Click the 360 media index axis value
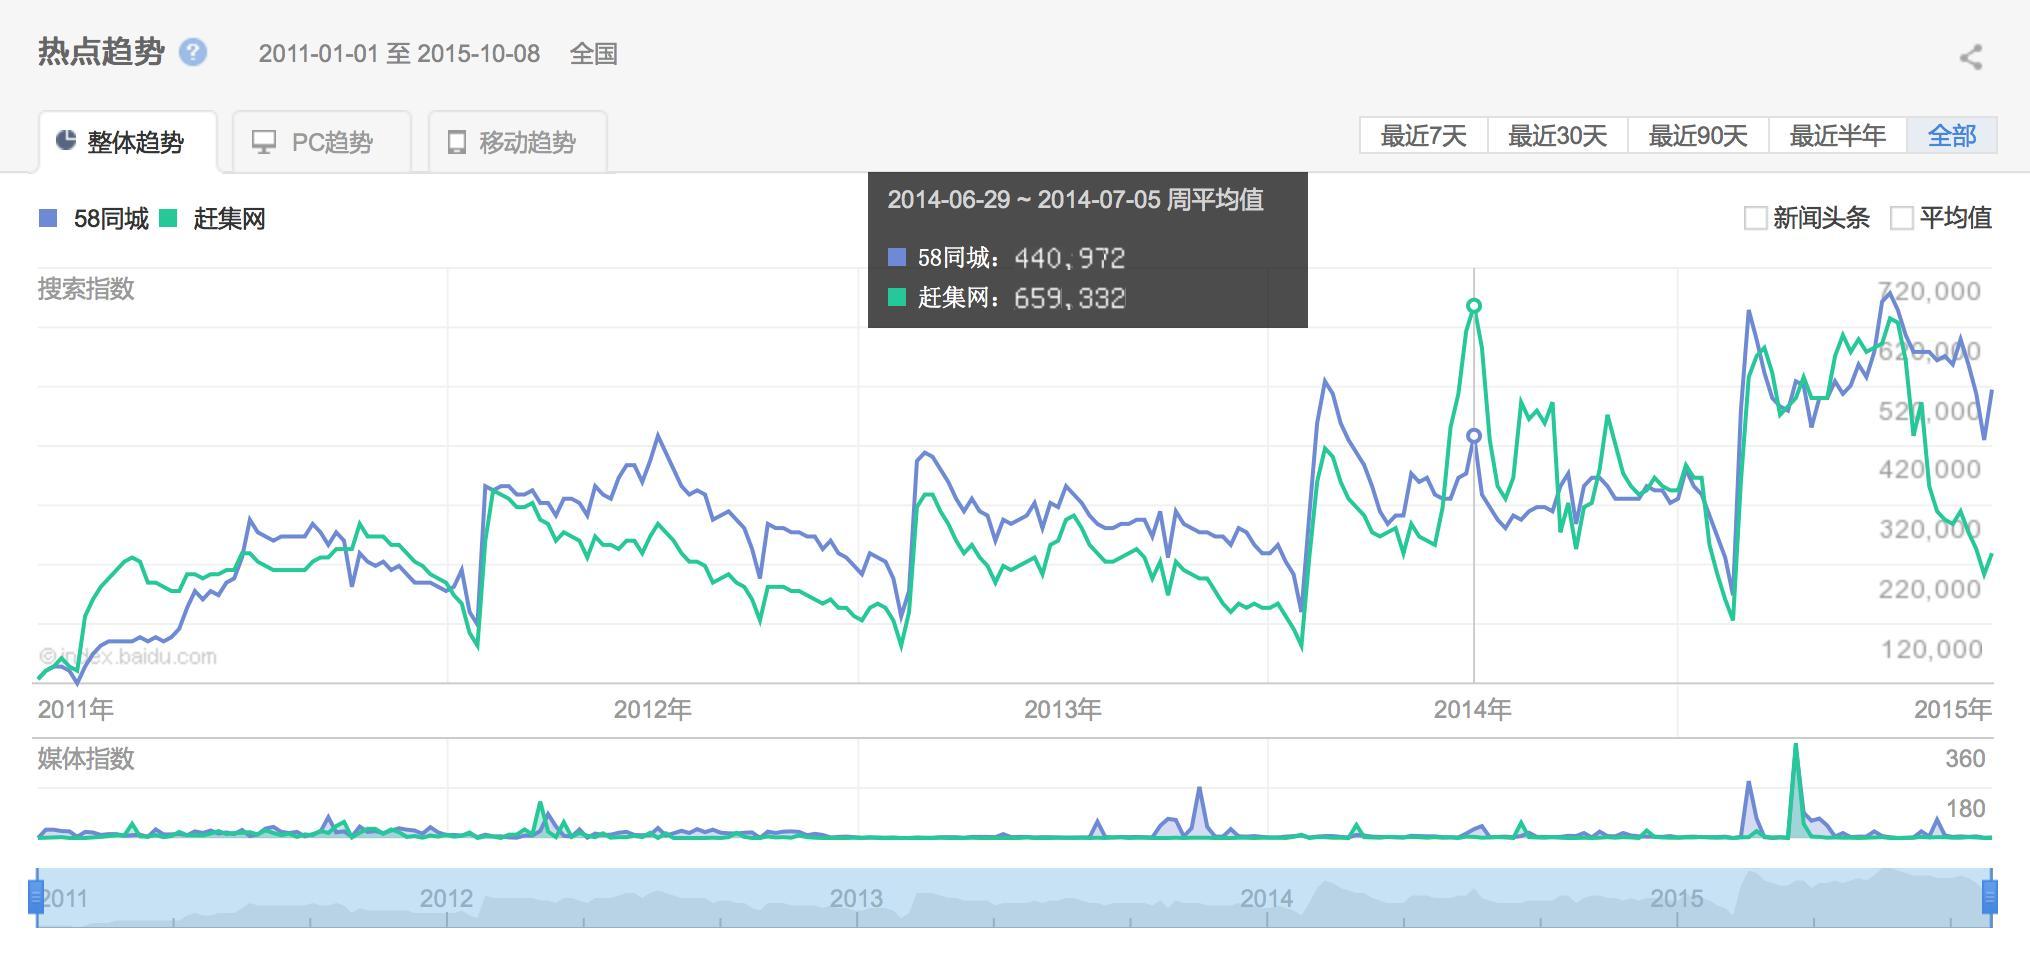Viewport: 2030px width, 972px height. click(x=1965, y=759)
